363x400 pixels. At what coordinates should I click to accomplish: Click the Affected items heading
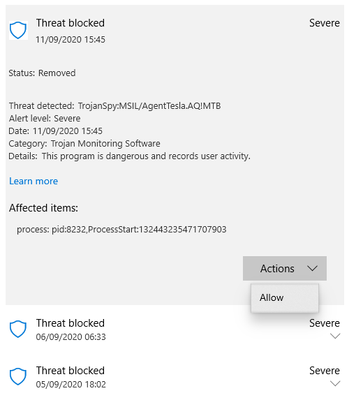coord(43,208)
